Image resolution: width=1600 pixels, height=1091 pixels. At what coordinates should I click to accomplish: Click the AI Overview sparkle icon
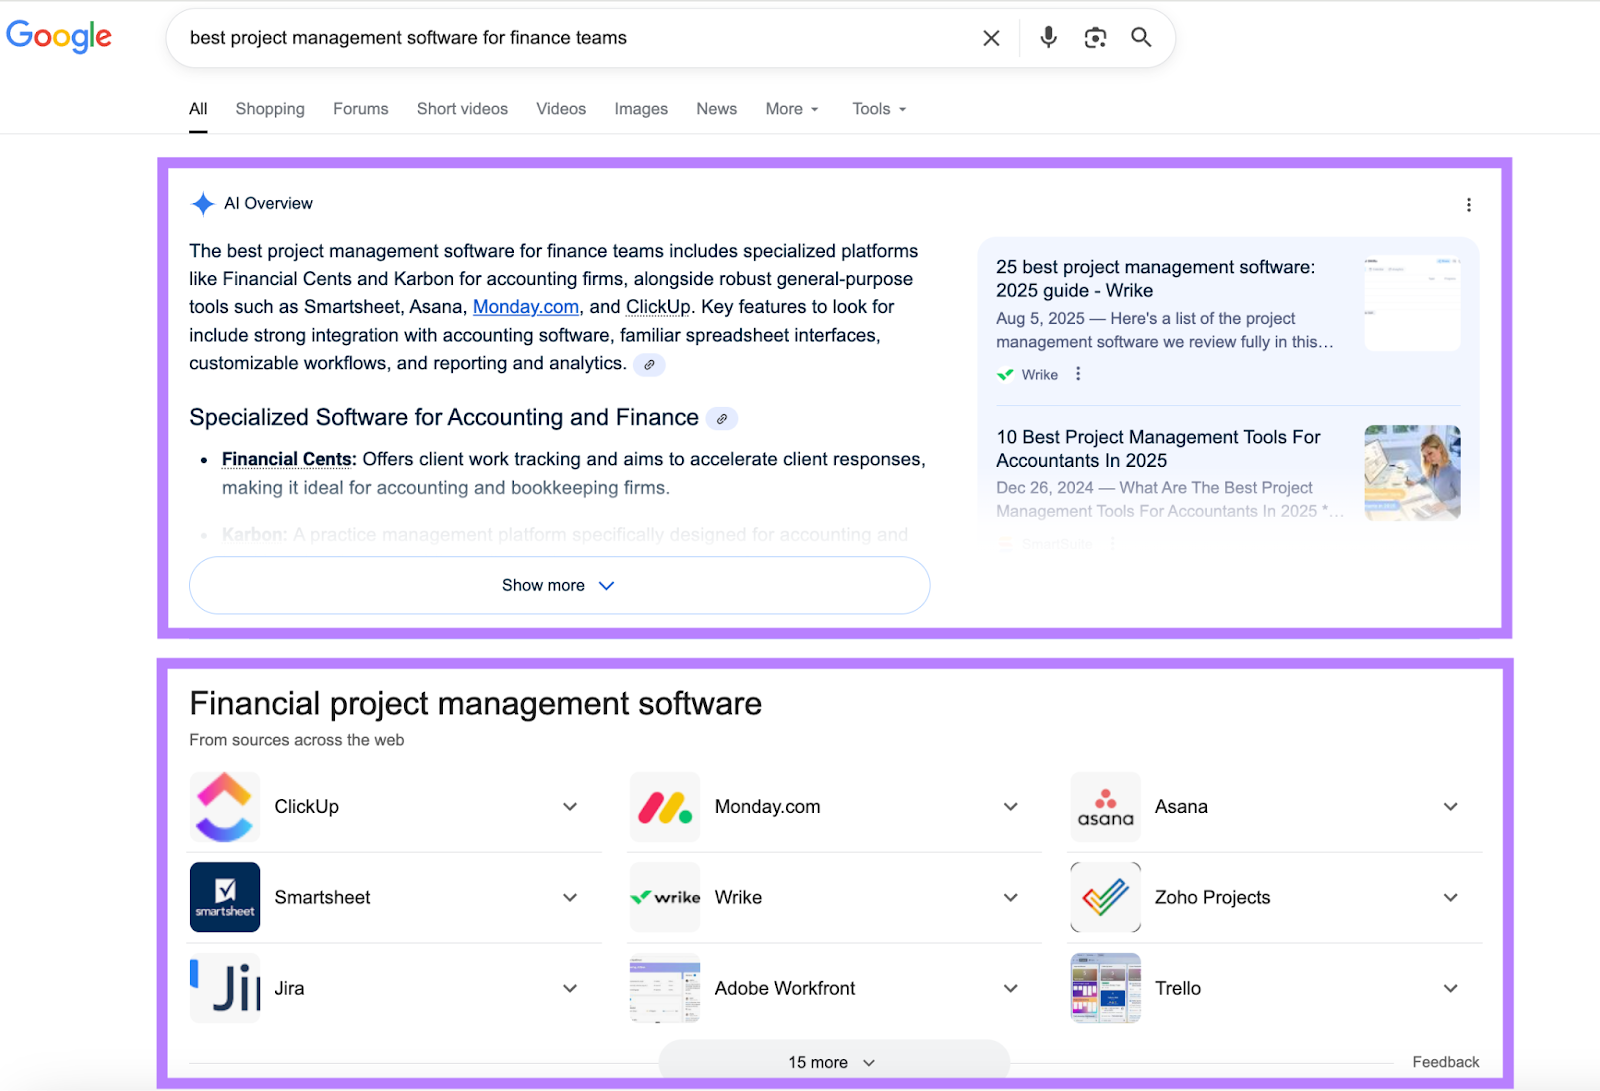click(x=202, y=203)
